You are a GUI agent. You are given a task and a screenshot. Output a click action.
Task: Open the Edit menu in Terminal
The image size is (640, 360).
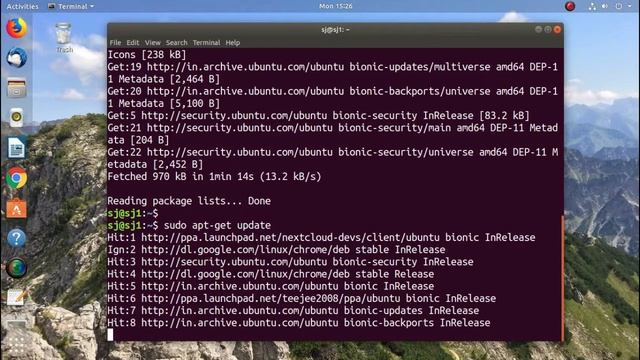(x=133, y=42)
